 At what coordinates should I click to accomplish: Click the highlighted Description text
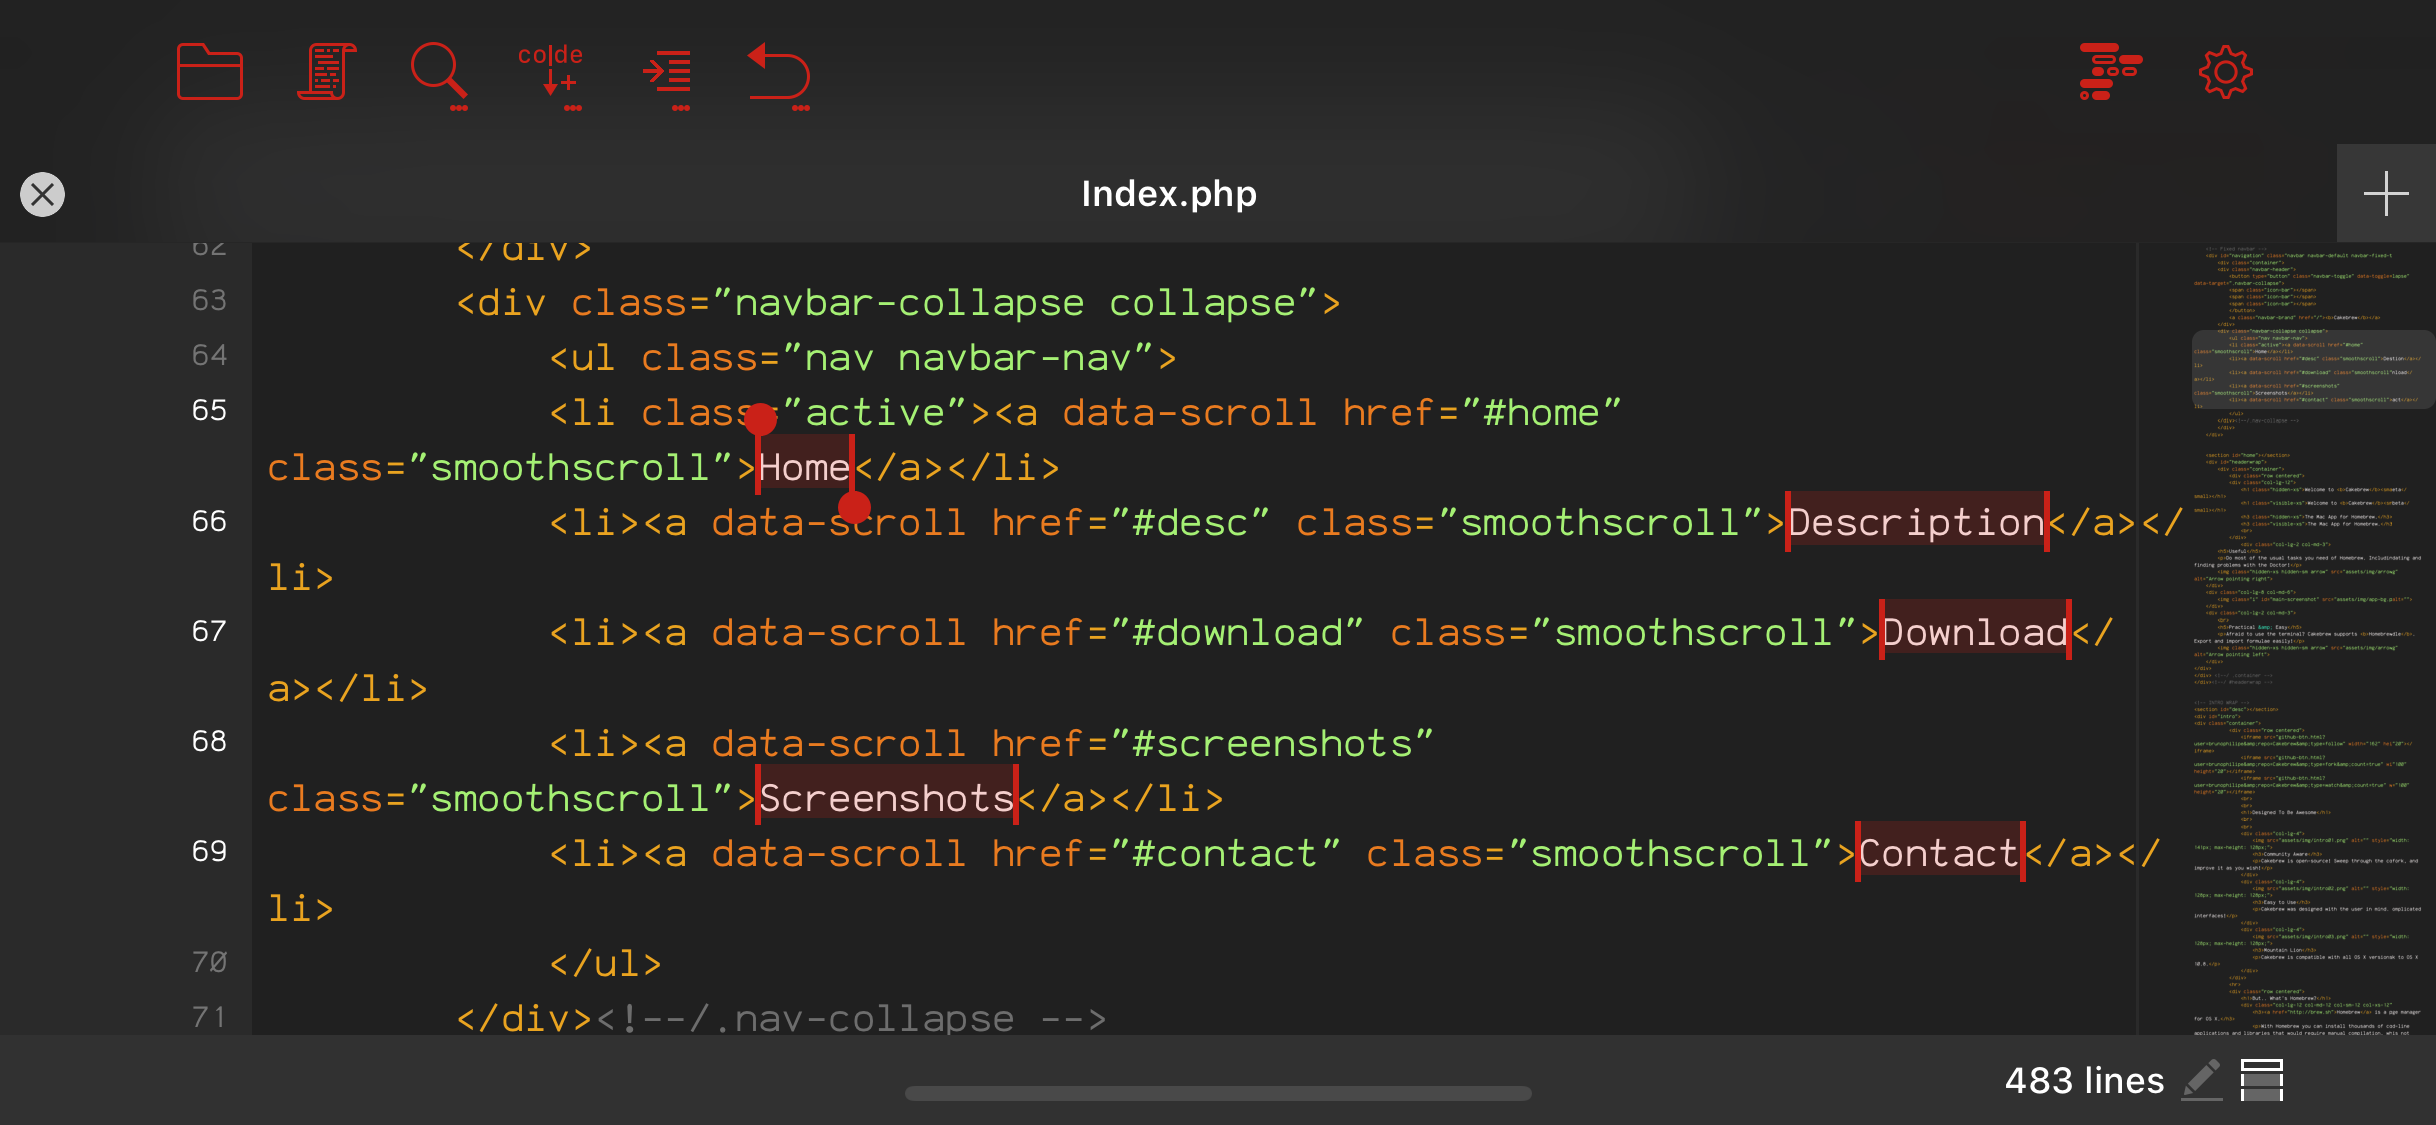click(1916, 522)
